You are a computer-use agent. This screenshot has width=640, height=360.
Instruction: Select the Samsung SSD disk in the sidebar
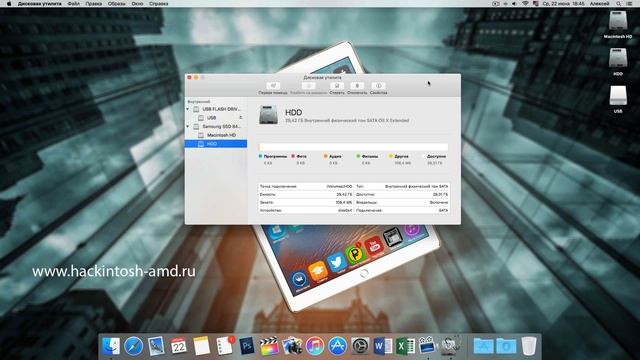click(x=218, y=127)
